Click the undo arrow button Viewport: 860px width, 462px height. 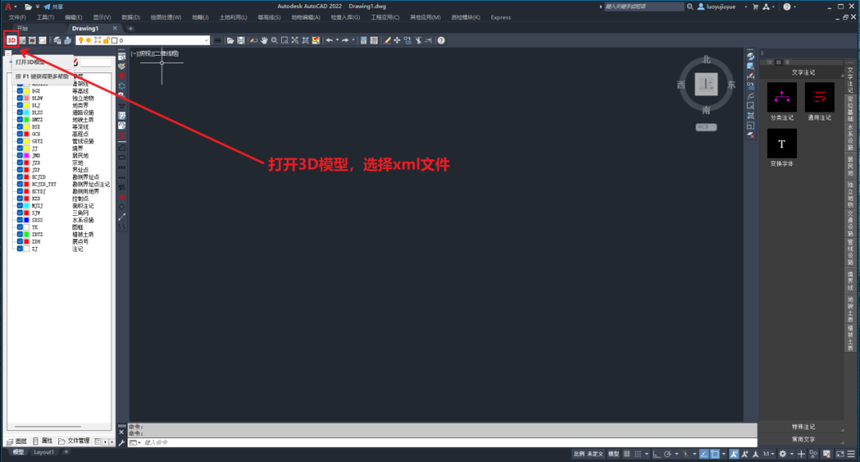pyautogui.click(x=329, y=40)
